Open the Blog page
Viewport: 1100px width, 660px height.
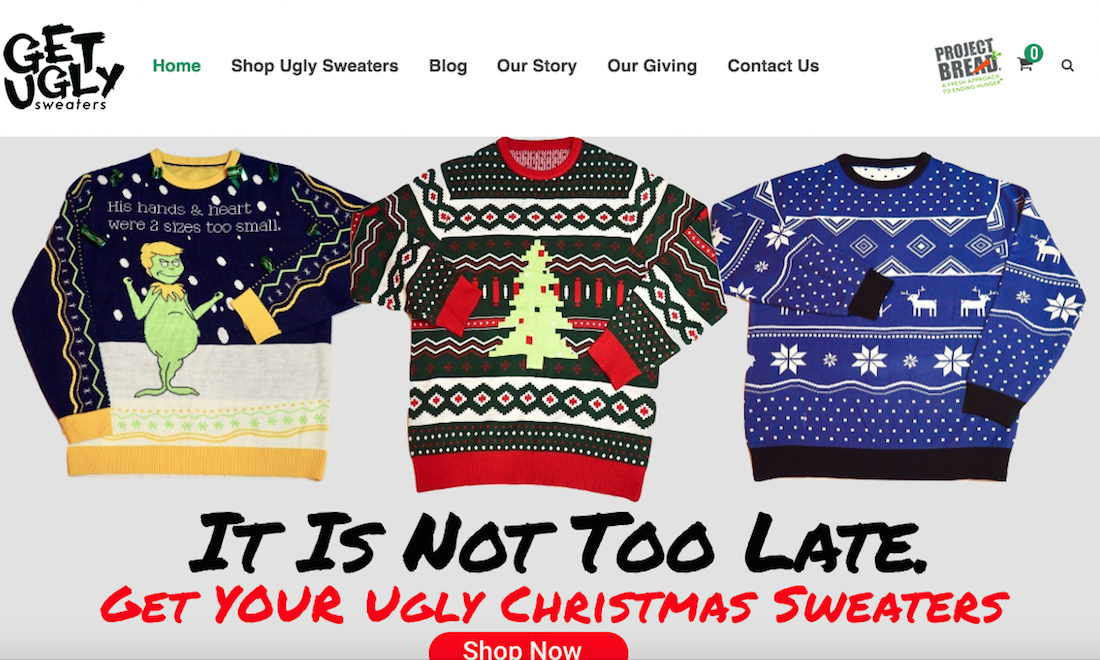[x=448, y=66]
